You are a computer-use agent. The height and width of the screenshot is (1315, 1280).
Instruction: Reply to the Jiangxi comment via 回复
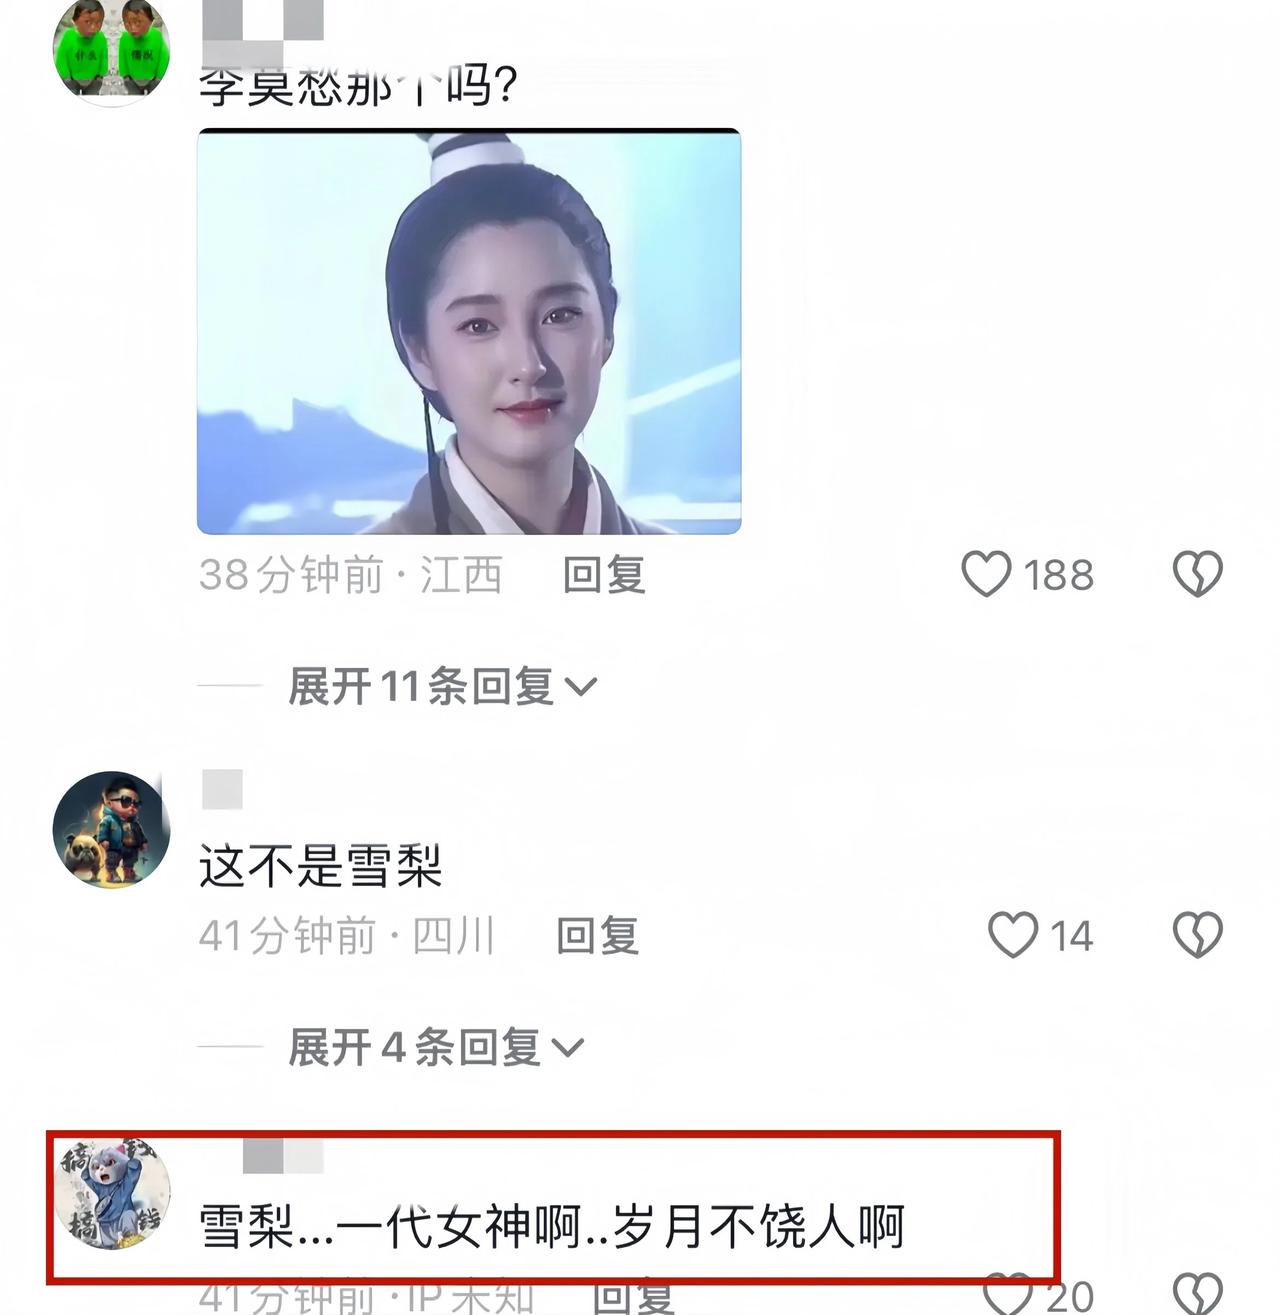click(x=604, y=575)
